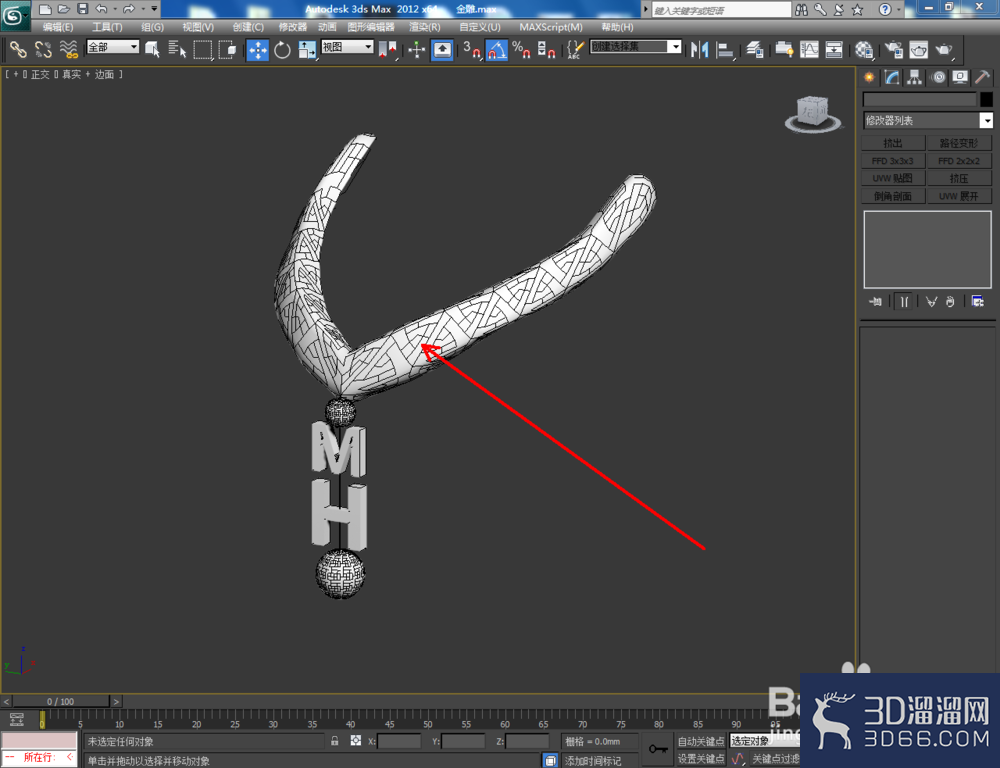This screenshot has width=1000, height=768.
Task: Toggle Percent Snap
Action: click(521, 49)
